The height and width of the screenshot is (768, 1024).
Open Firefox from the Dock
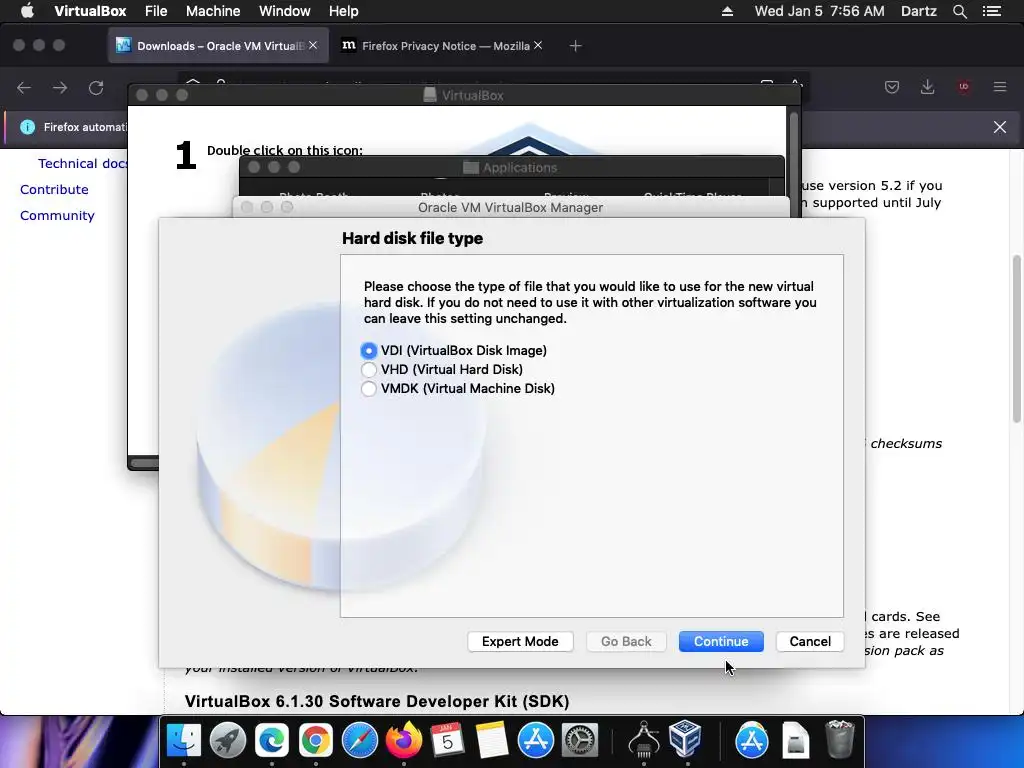[404, 741]
